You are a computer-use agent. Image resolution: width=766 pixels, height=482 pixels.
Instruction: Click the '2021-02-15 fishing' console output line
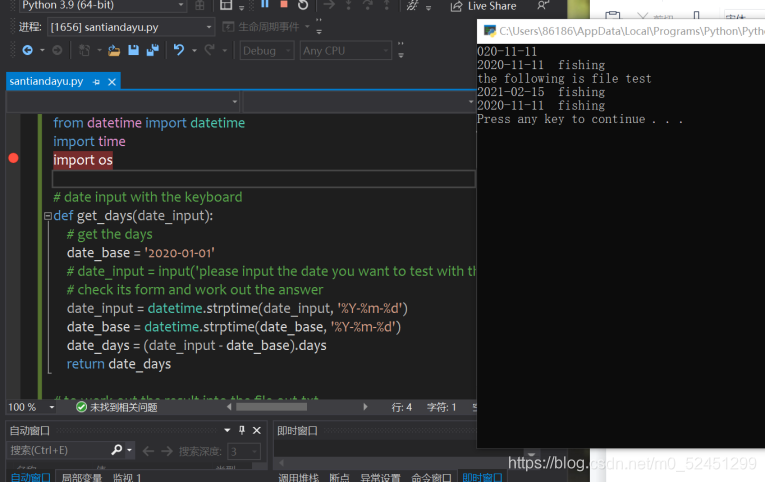coord(541,92)
